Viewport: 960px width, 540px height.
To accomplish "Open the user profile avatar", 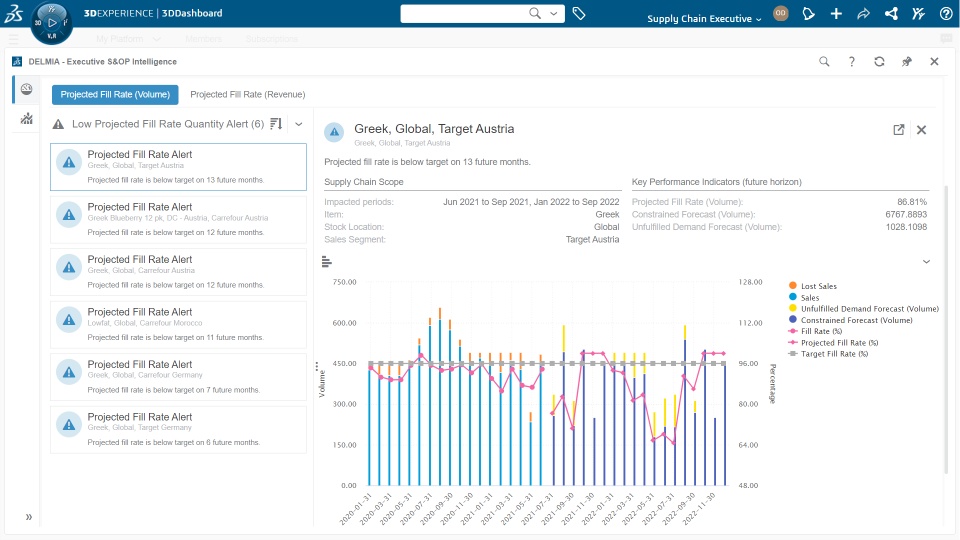I will point(781,13).
